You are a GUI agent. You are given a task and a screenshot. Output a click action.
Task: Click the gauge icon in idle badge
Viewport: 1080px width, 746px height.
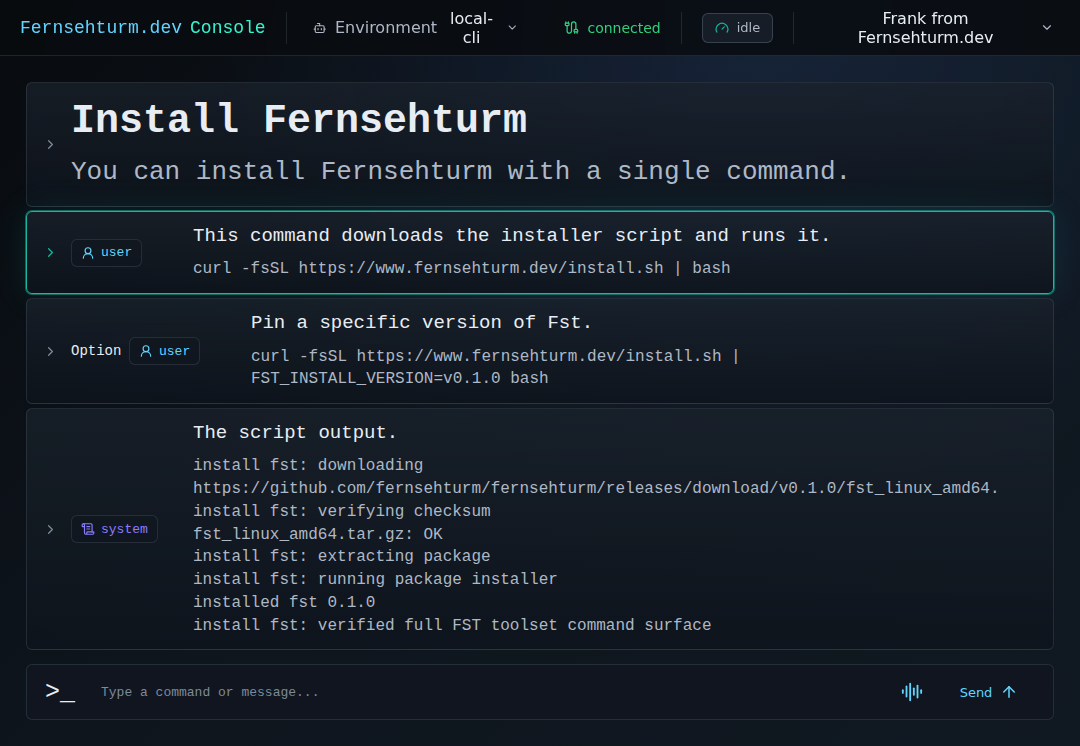click(722, 28)
